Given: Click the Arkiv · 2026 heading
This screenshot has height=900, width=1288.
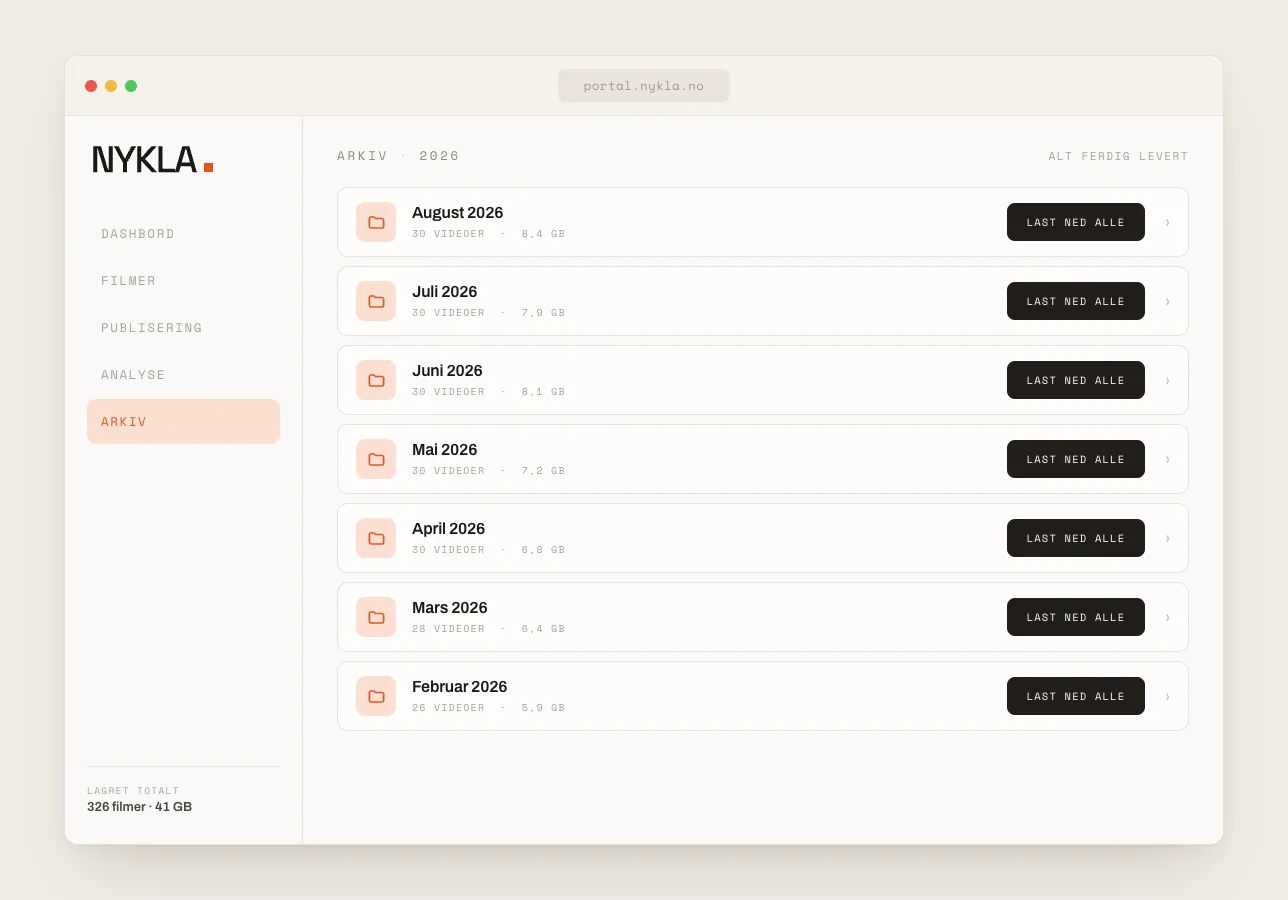Looking at the screenshot, I should tap(398, 156).
